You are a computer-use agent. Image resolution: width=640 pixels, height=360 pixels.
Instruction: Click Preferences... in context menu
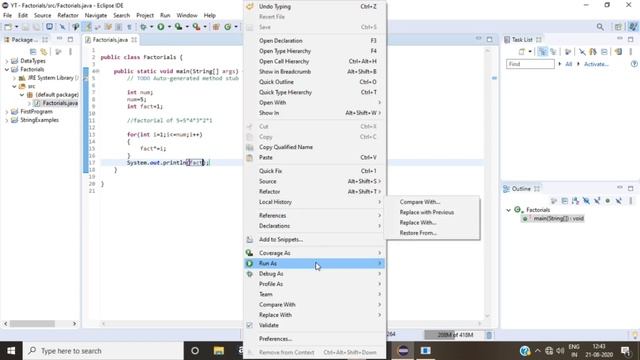click(315, 339)
